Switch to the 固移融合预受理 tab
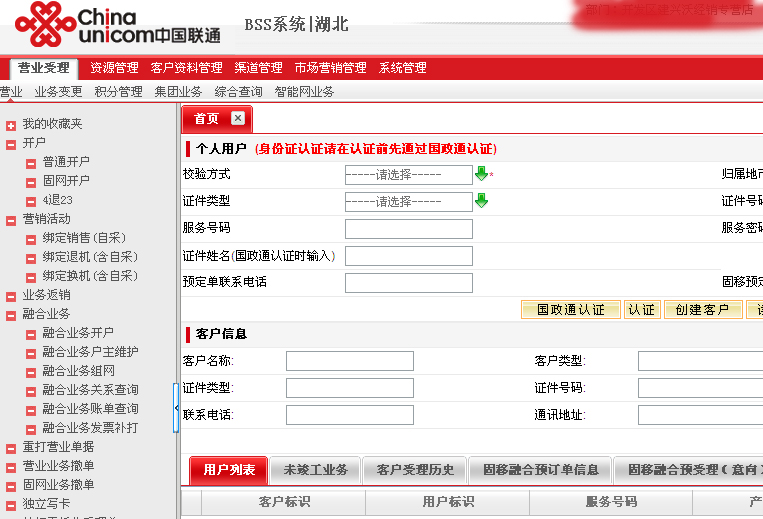This screenshot has width=763, height=519. [689, 470]
